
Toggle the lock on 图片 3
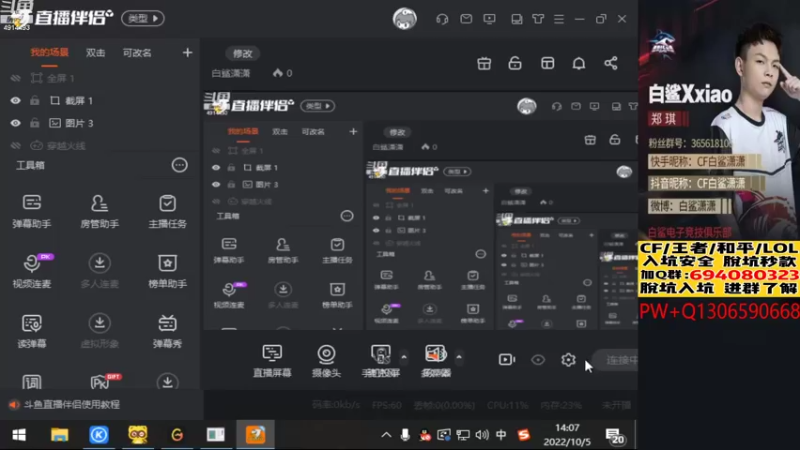[34, 123]
